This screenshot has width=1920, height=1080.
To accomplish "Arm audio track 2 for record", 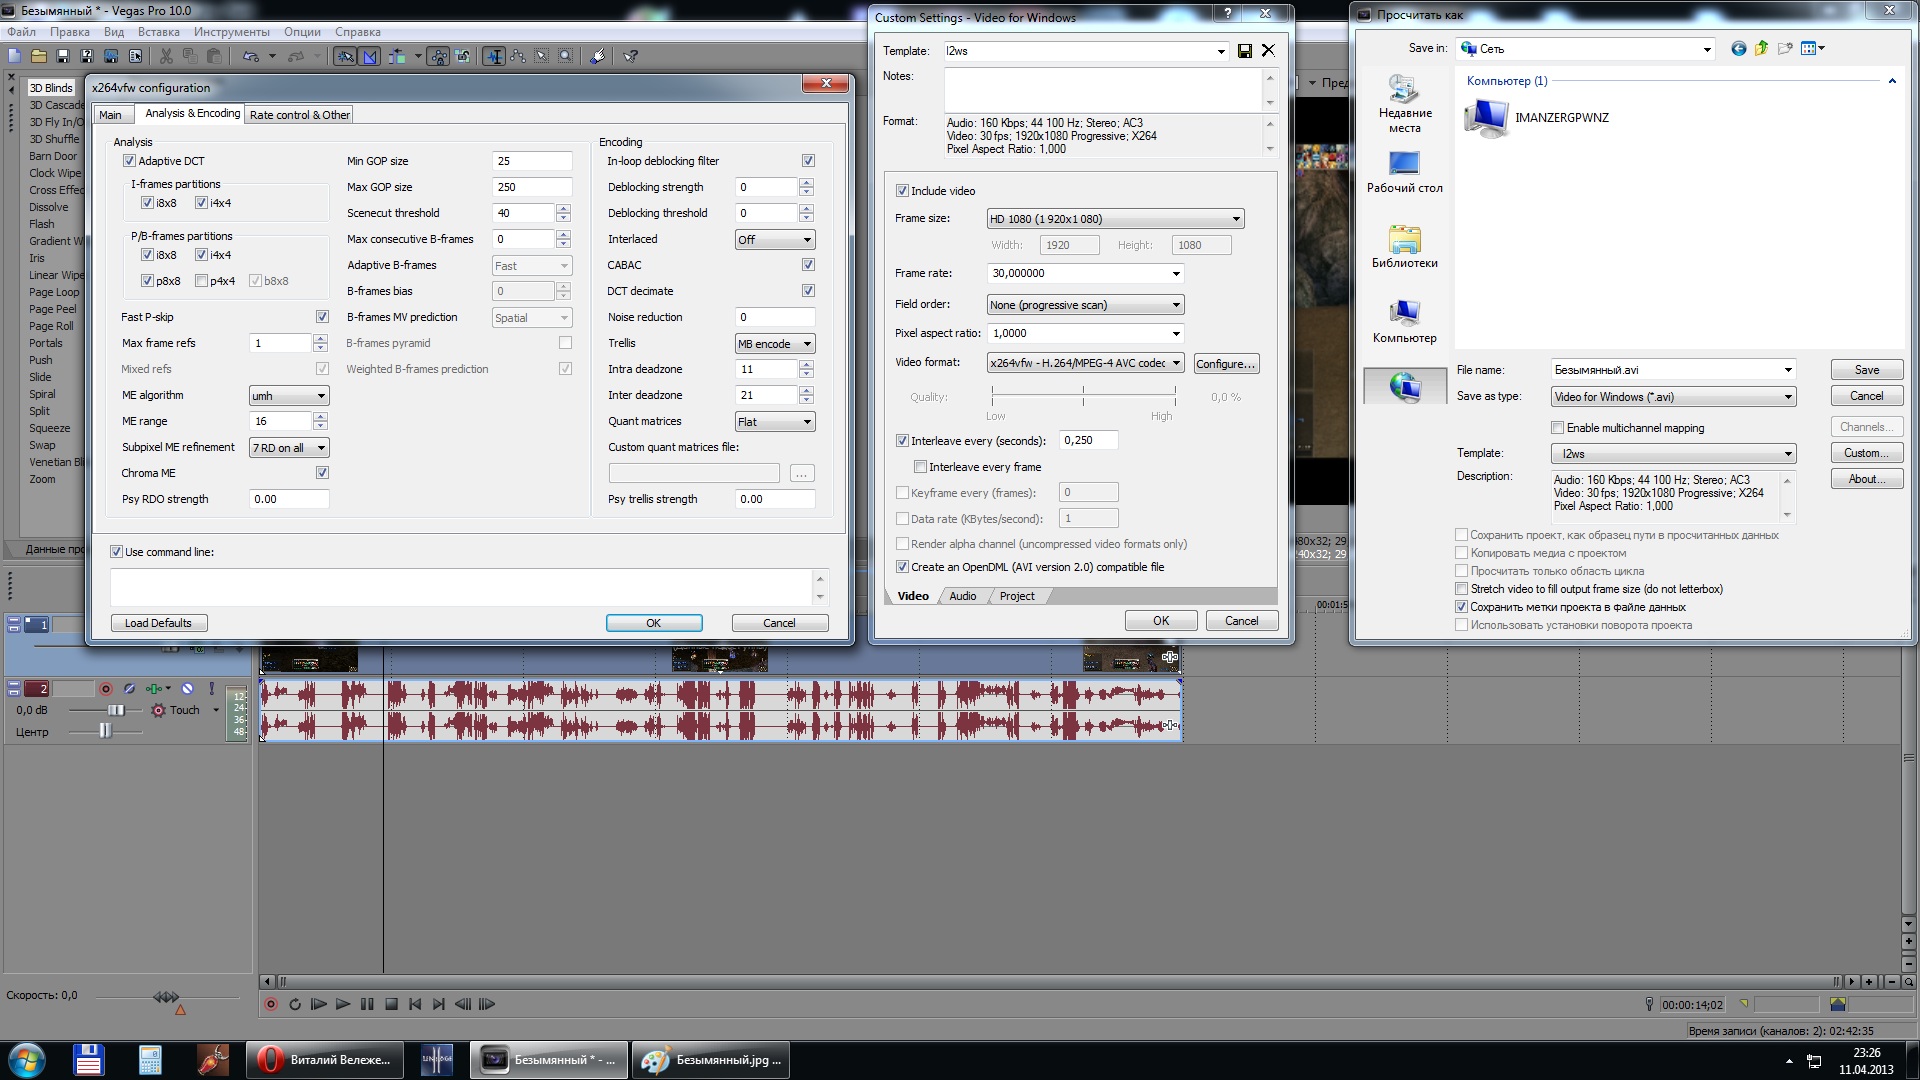I will click(105, 689).
